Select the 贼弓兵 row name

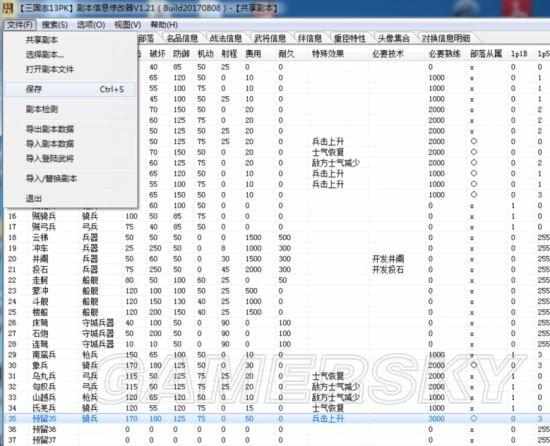pos(44,227)
